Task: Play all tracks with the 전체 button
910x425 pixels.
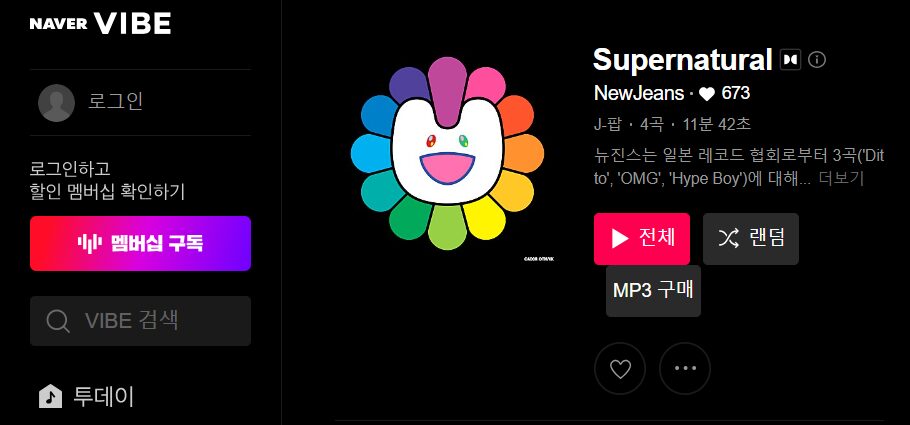Action: pyautogui.click(x=642, y=239)
